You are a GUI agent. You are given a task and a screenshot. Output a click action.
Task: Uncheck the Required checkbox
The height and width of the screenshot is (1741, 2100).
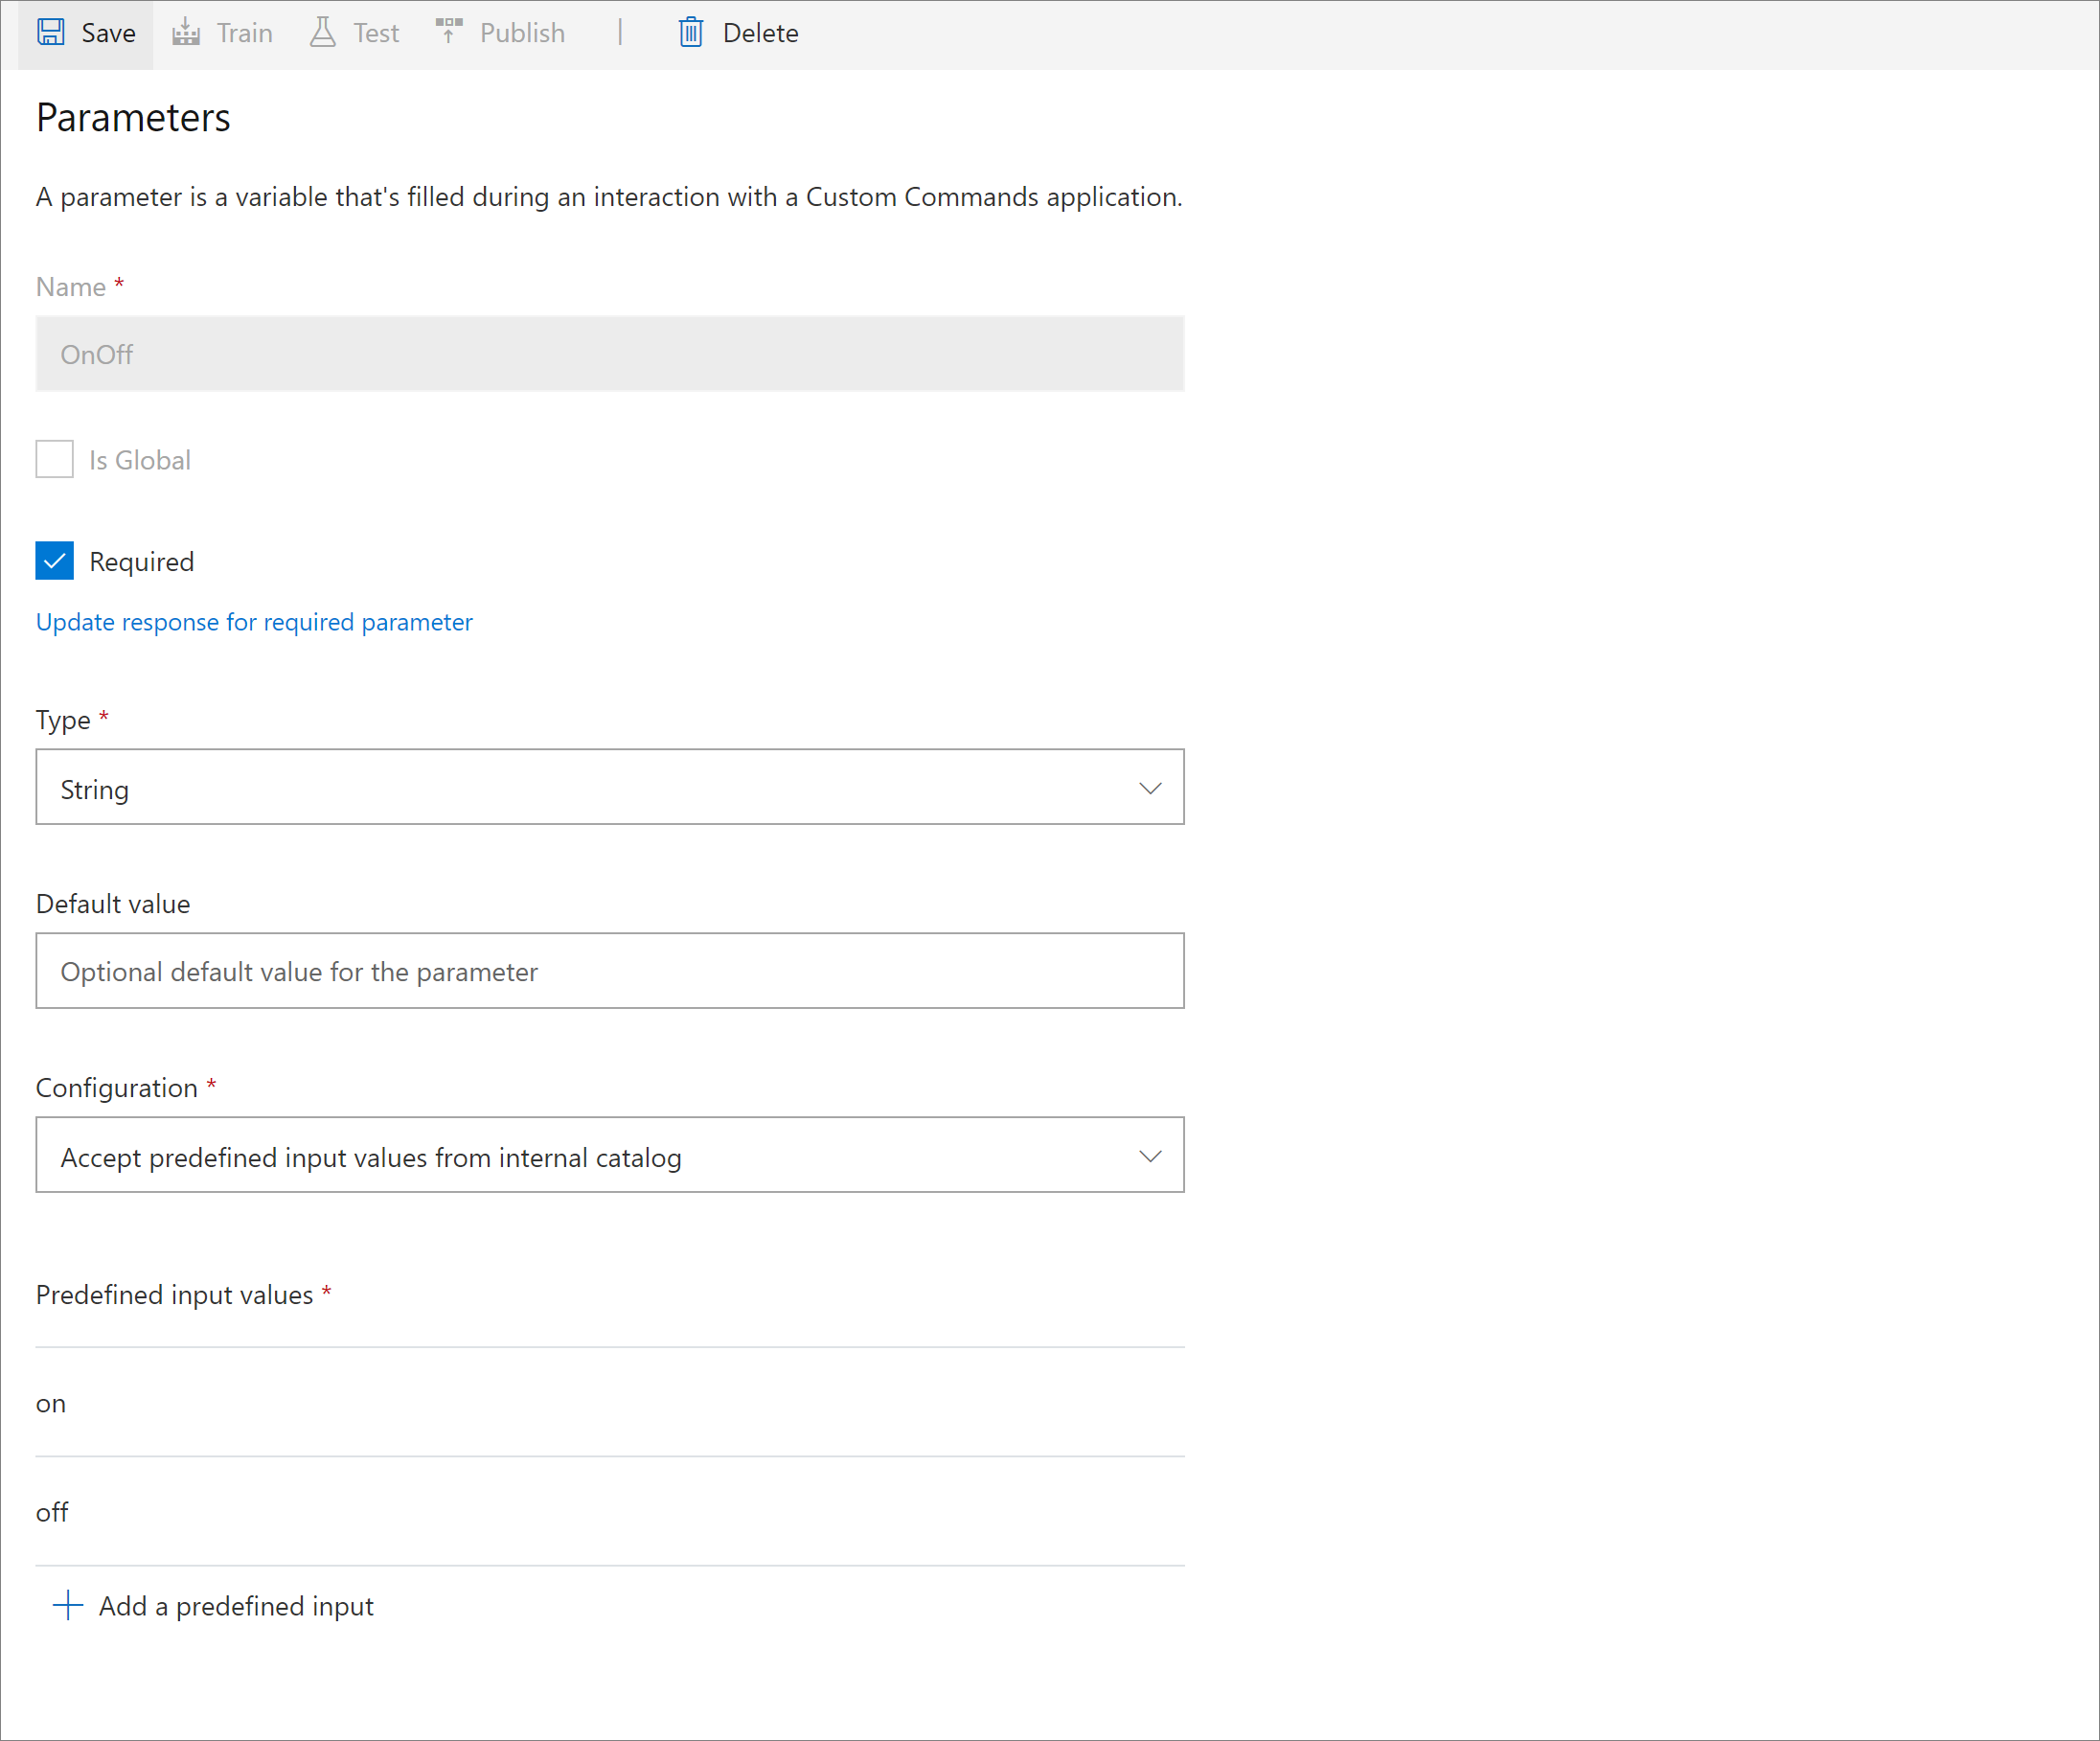55,561
